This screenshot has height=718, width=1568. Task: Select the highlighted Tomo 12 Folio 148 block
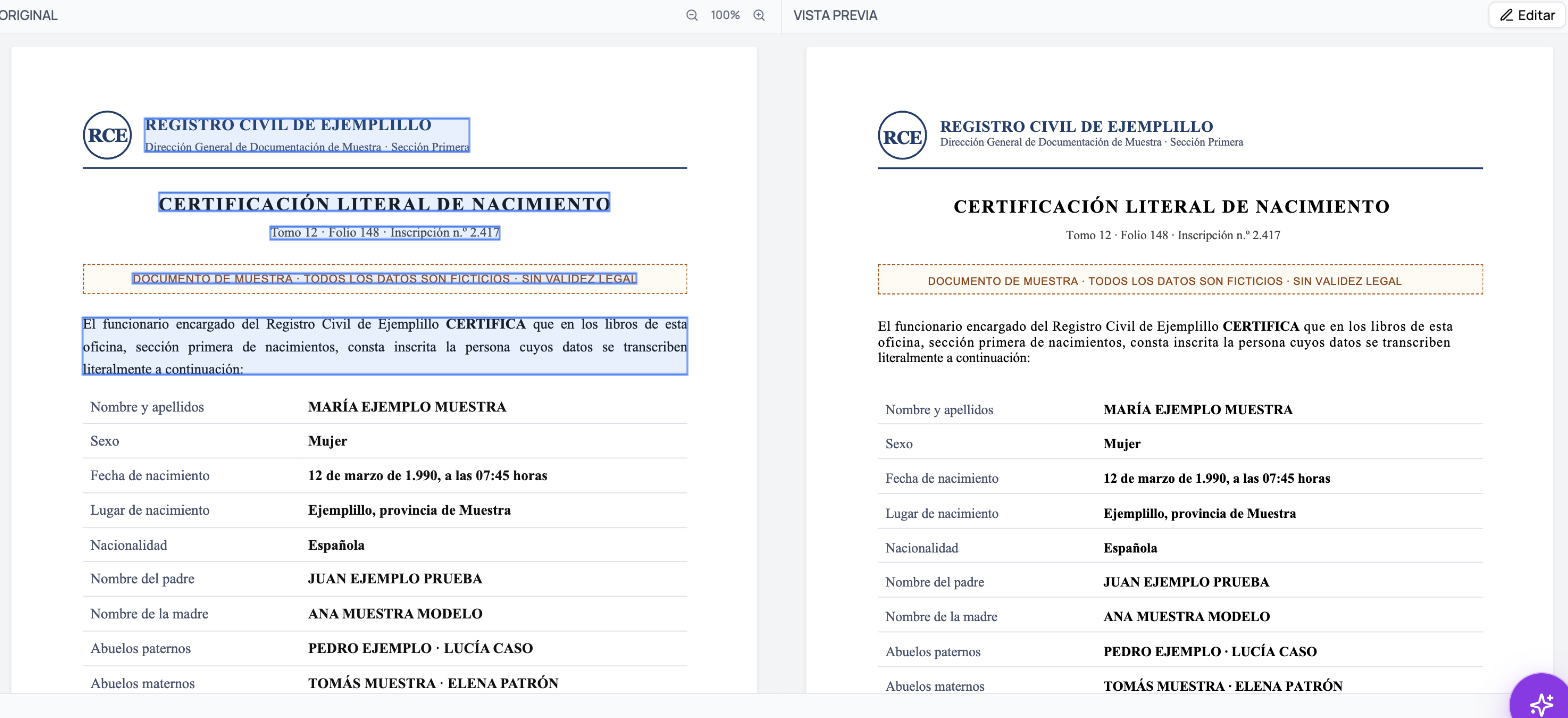[385, 233]
